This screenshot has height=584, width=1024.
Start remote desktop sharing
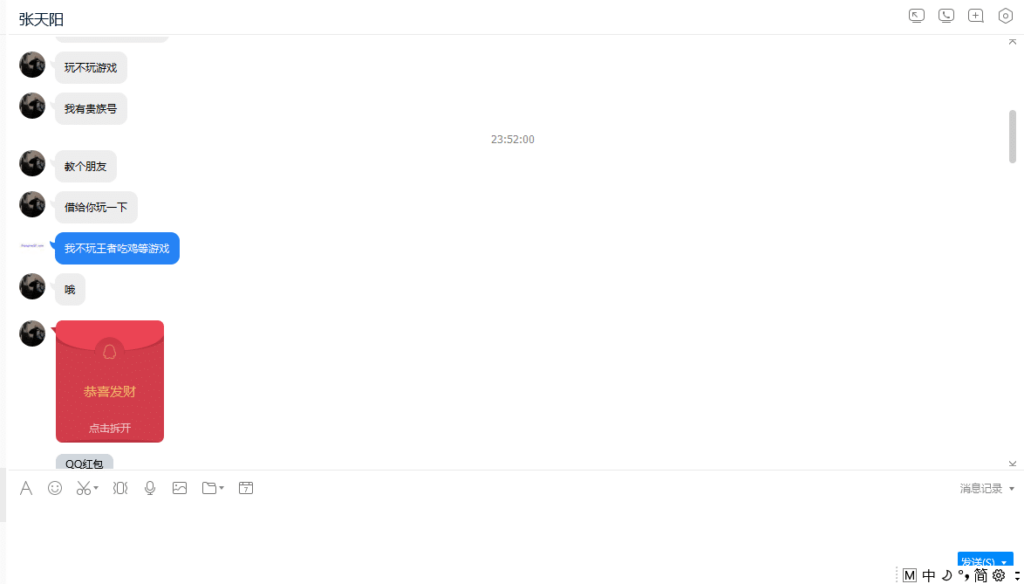point(917,16)
